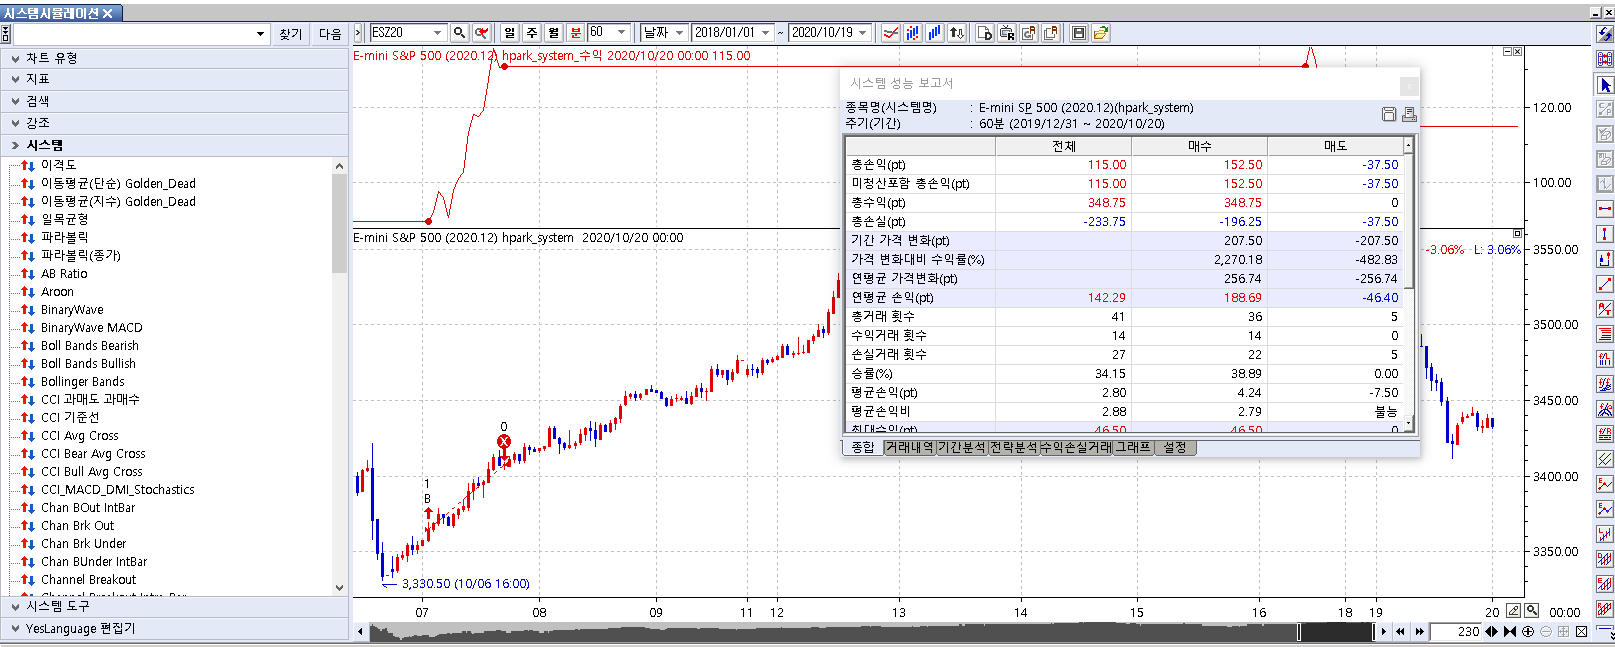1615x647 pixels.
Task: Open the 거래내역 tab in report
Action: coord(909,447)
